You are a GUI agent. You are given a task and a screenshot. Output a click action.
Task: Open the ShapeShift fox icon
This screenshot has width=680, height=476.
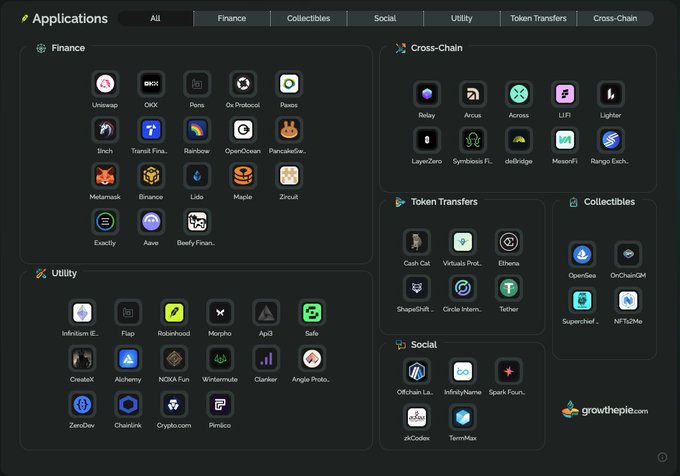[417, 288]
